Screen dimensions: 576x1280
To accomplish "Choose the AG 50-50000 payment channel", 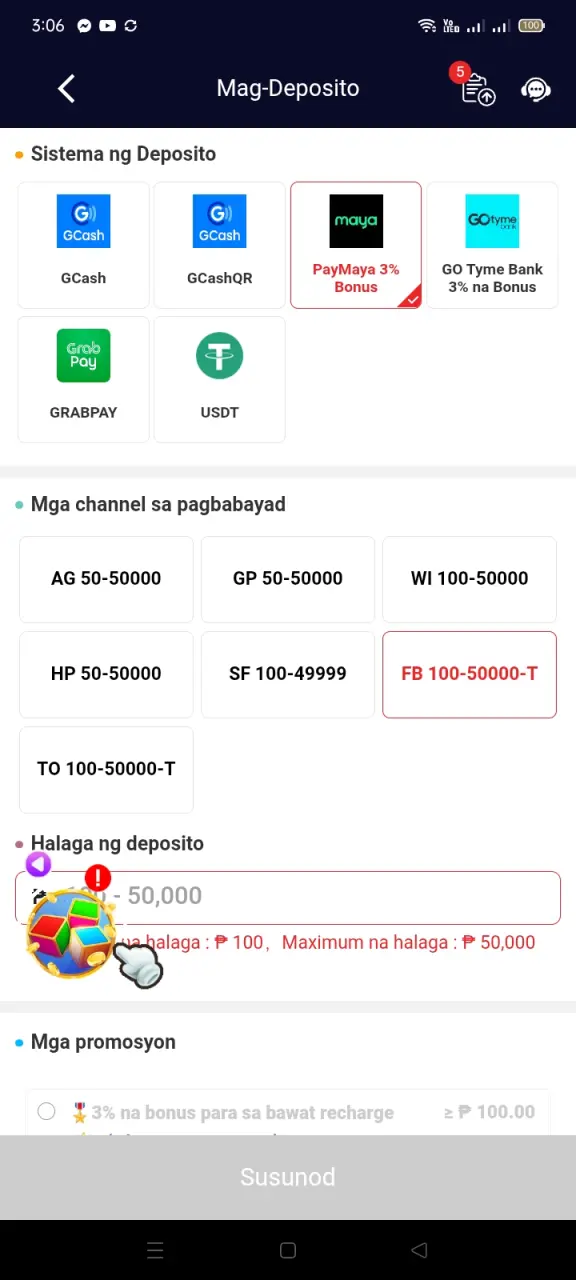I will (106, 579).
